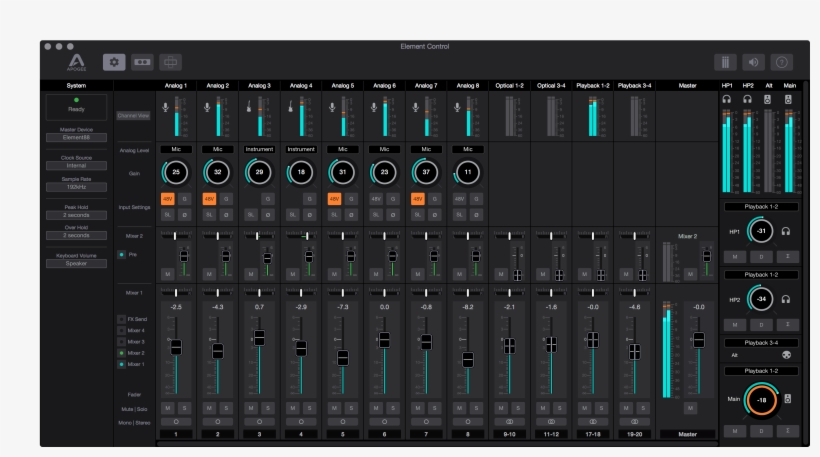Screen dimensions: 820x457
Task: Click the Main volume knob showing -18
Action: coord(761,400)
